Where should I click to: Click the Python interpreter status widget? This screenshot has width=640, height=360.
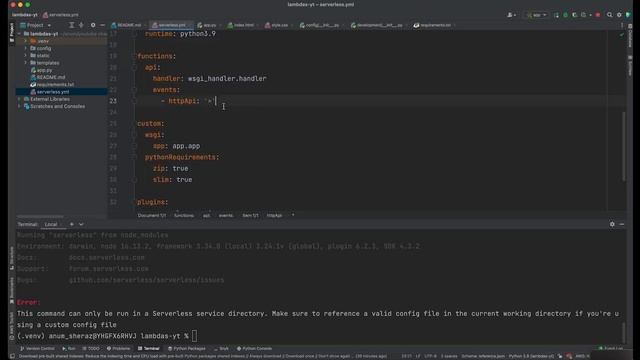[x=531, y=356]
